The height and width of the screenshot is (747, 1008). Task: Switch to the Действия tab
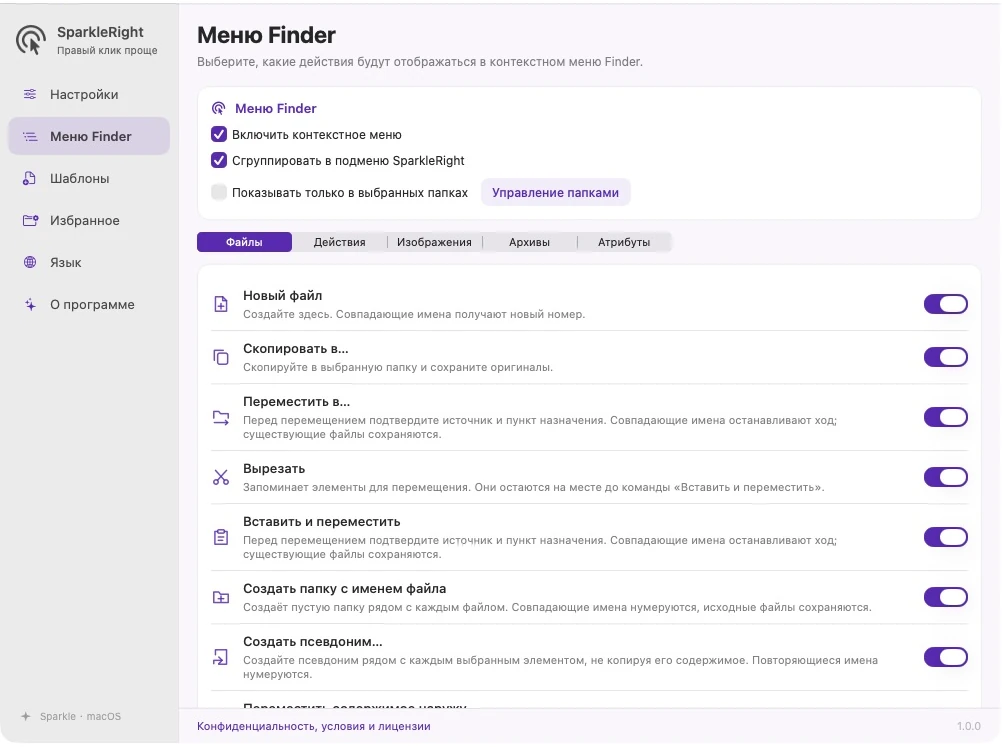pos(339,242)
